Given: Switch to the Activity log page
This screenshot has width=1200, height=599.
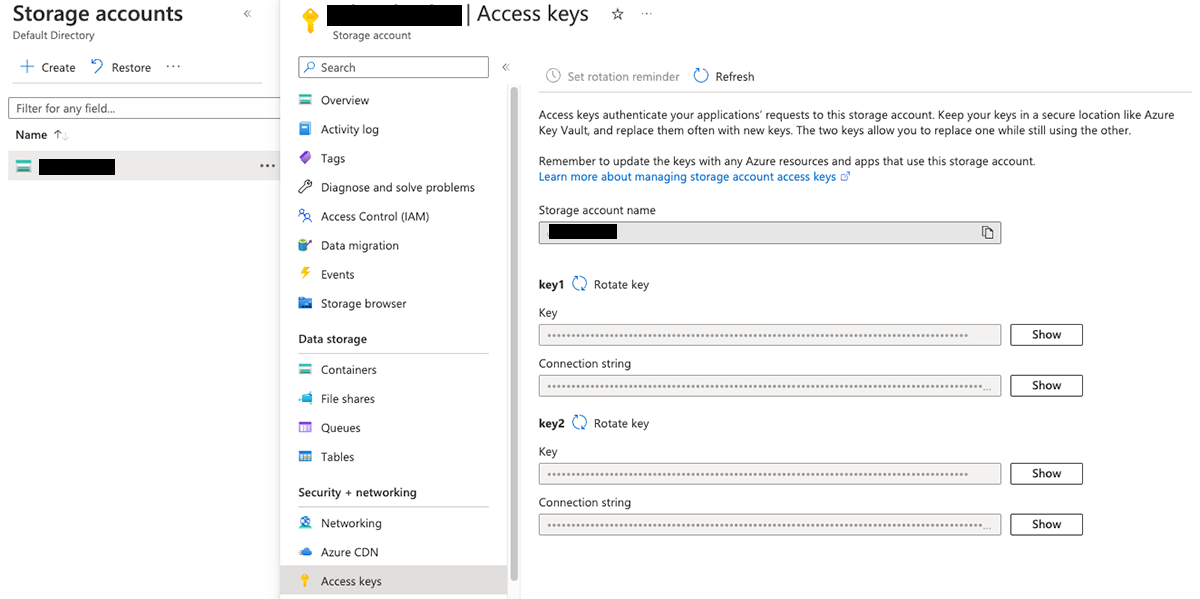Looking at the screenshot, I should pos(350,128).
